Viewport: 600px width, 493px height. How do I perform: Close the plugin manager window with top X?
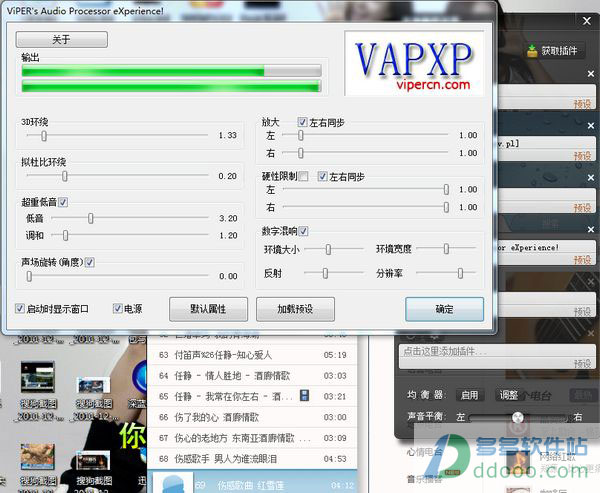(x=587, y=21)
